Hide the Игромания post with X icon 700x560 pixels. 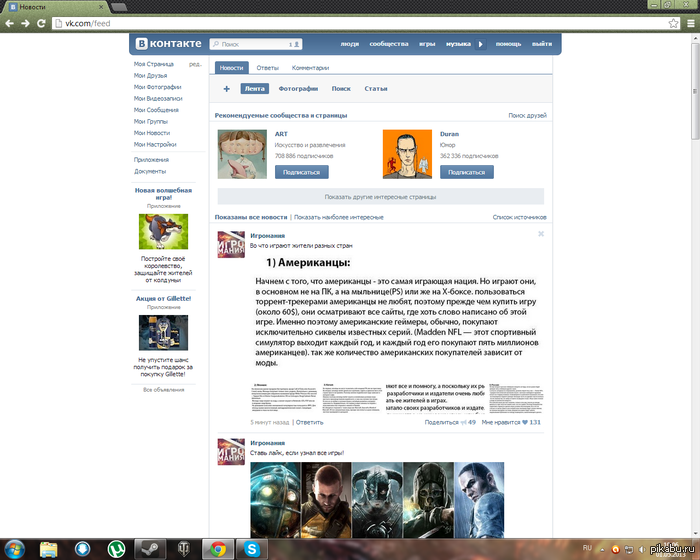click(x=541, y=234)
